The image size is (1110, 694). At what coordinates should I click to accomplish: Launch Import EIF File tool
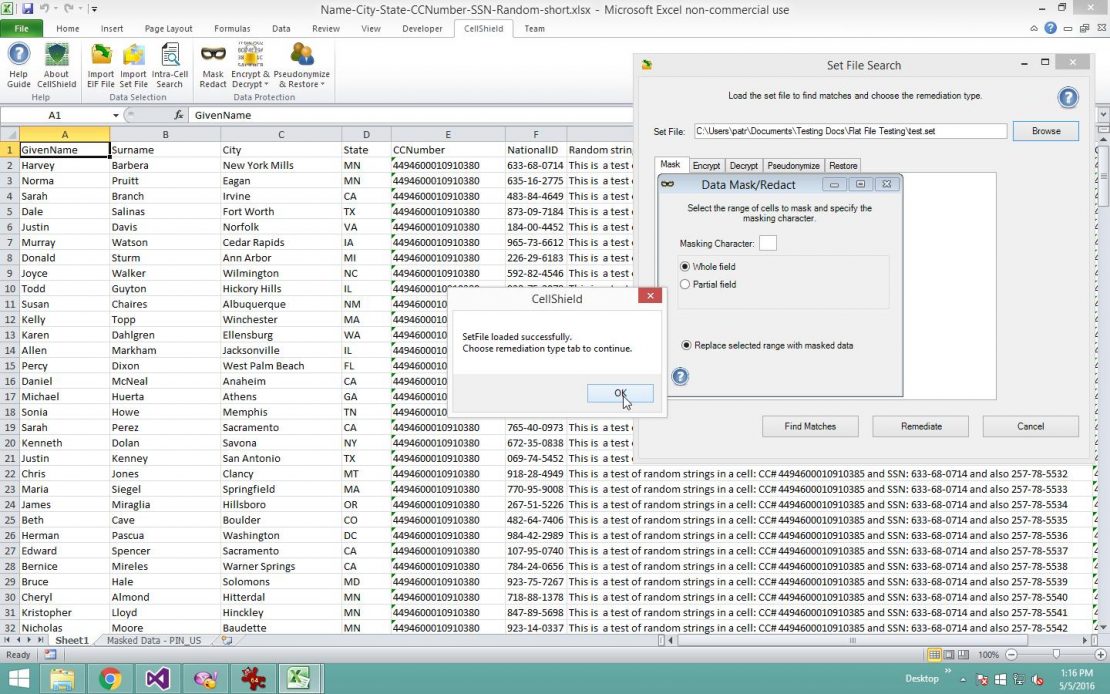101,65
